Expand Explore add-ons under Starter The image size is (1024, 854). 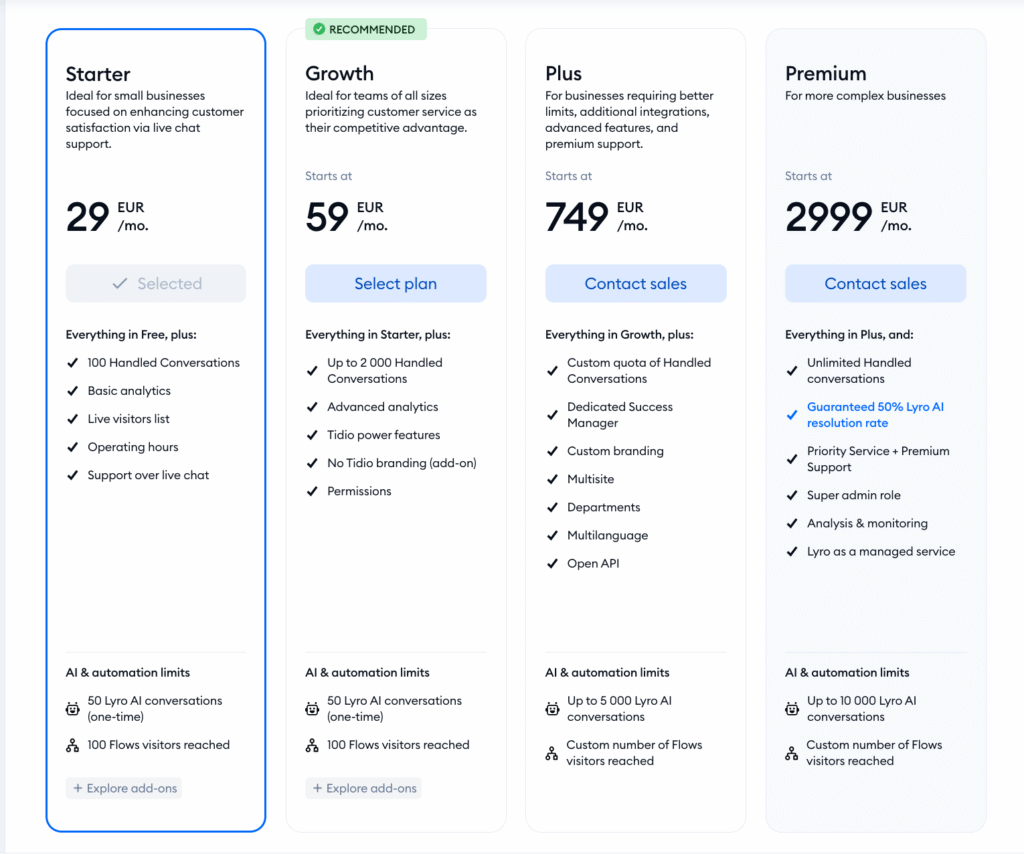pos(124,788)
